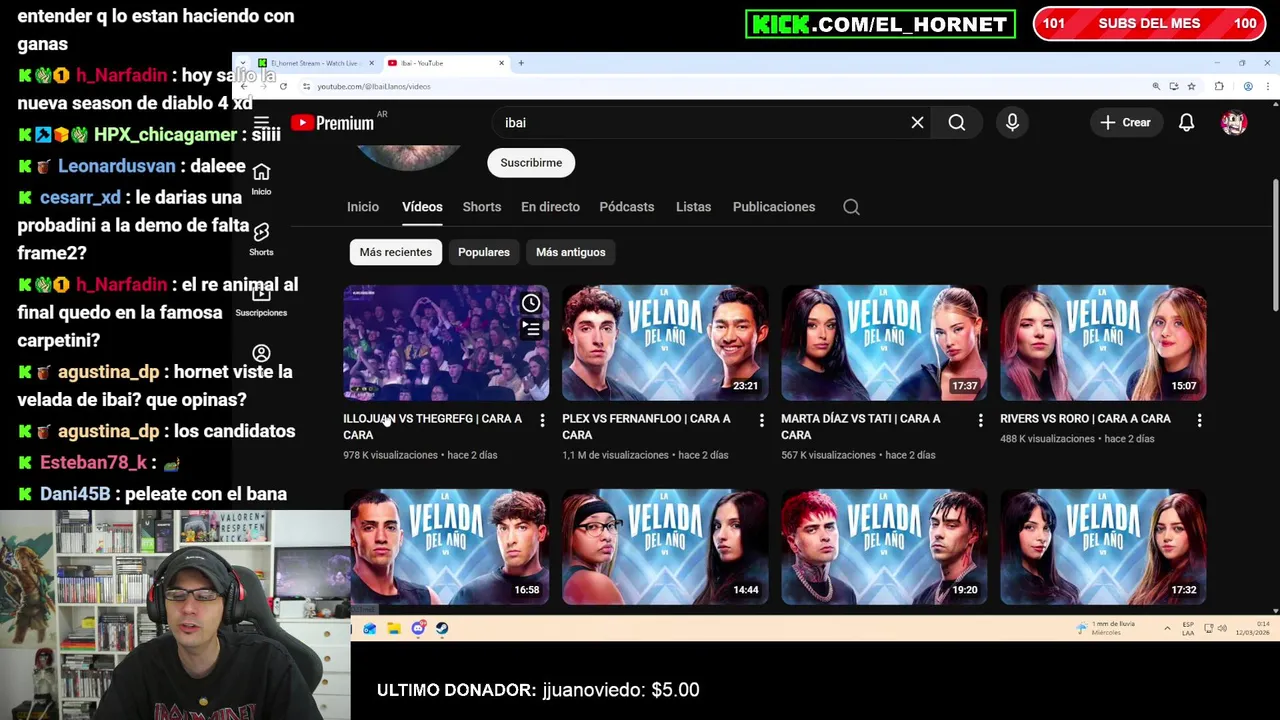This screenshot has width=1280, height=720.
Task: Switch to the Listas tab
Action: pos(693,207)
